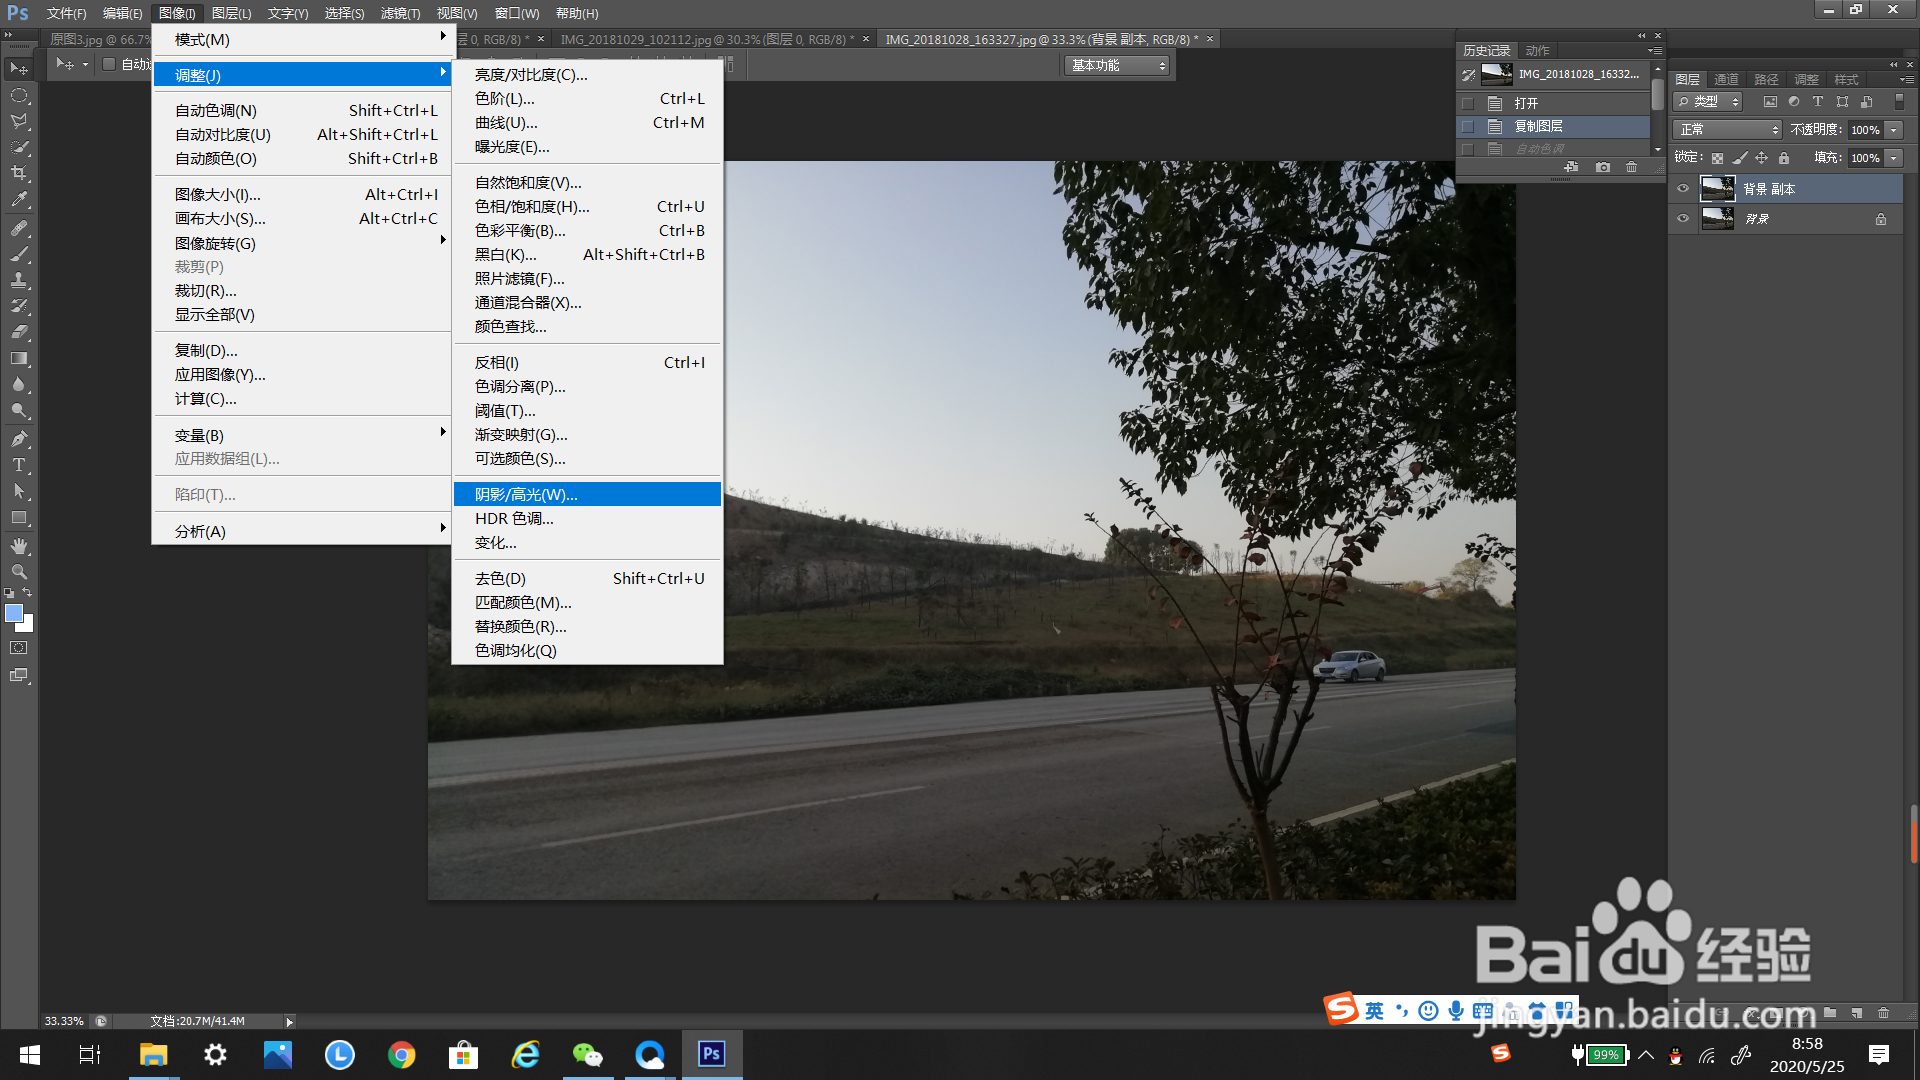Select the Eyedropper tool

point(19,199)
